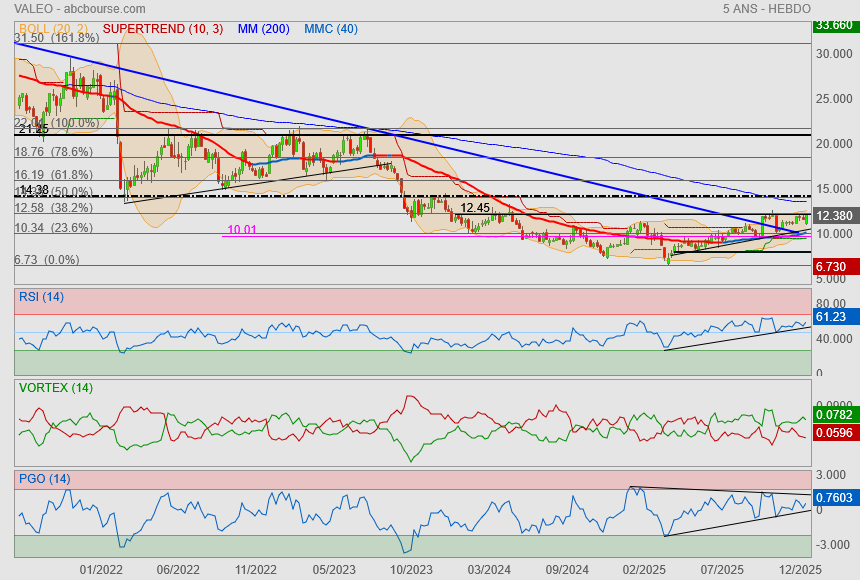Viewport: 860px width, 580px height.
Task: Select the MMC (40) indicator label
Action: point(331,29)
